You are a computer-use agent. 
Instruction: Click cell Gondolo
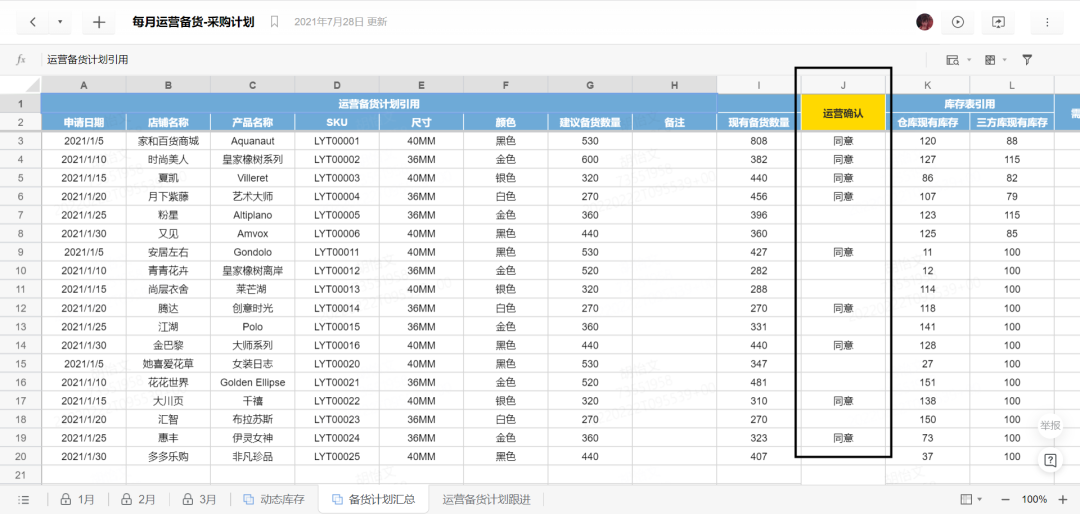click(252, 252)
